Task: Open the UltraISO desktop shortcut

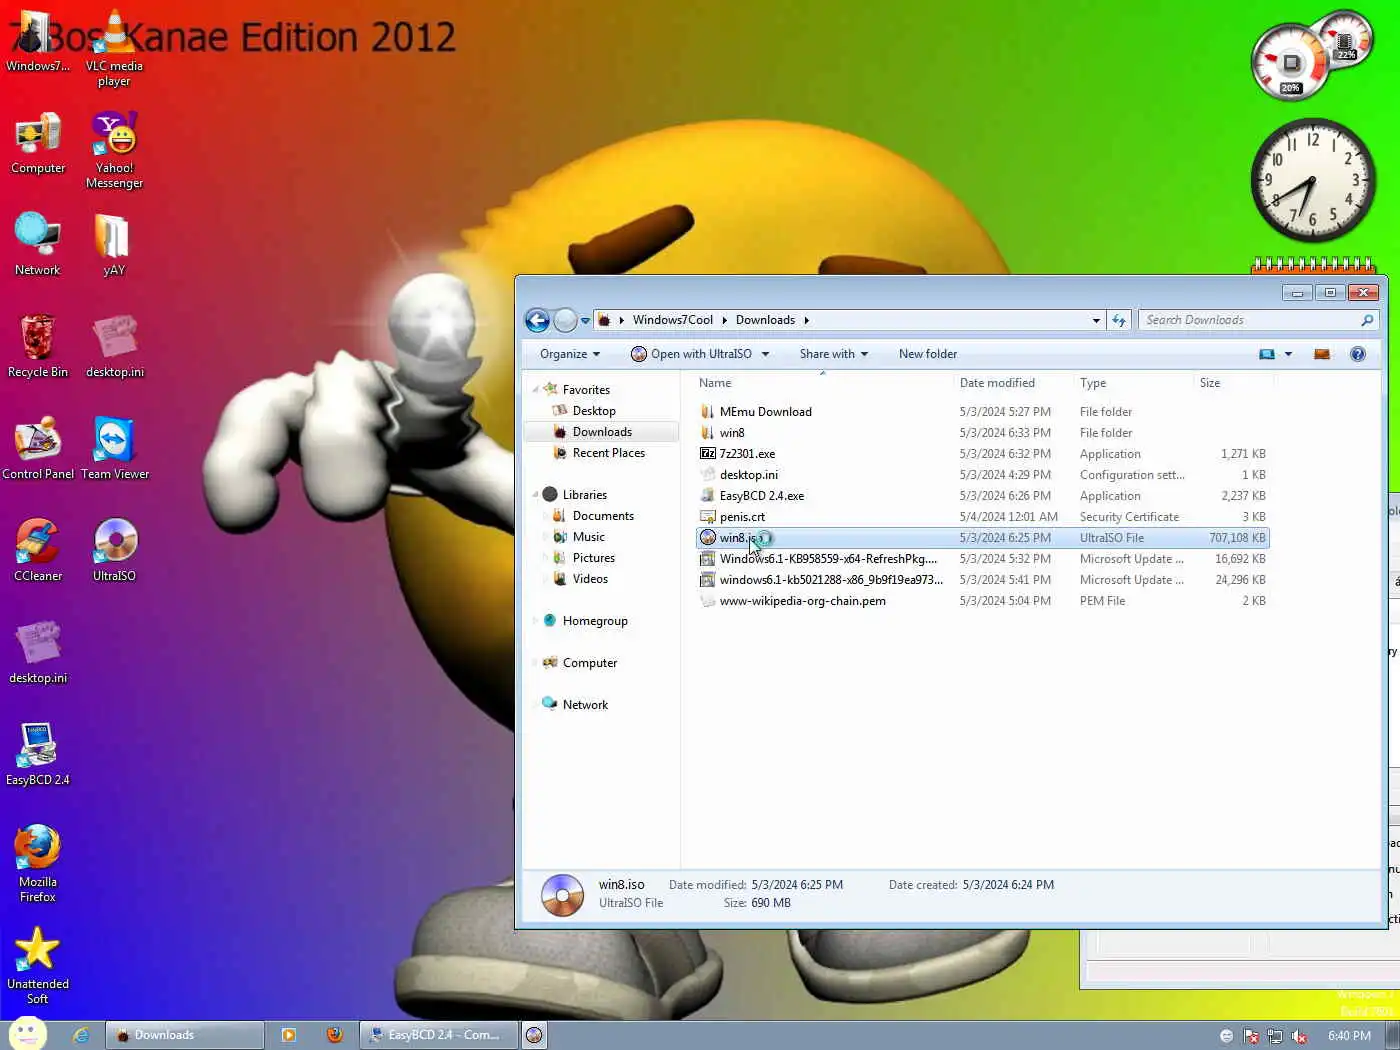Action: 114,551
